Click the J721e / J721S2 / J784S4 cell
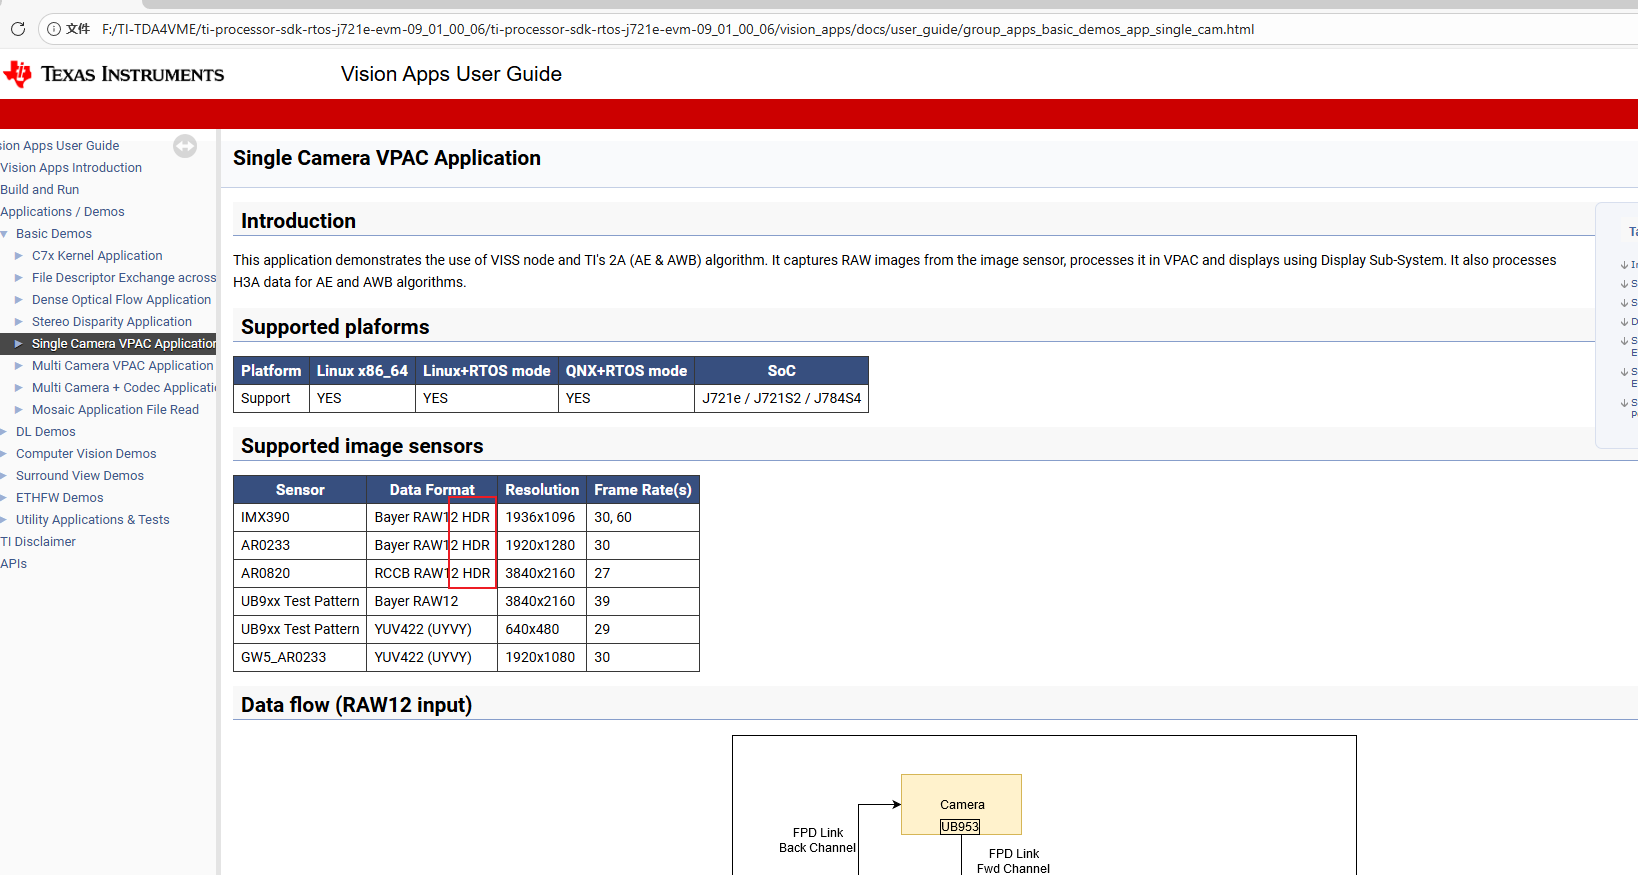Screen dimensions: 1638x875 [781, 398]
